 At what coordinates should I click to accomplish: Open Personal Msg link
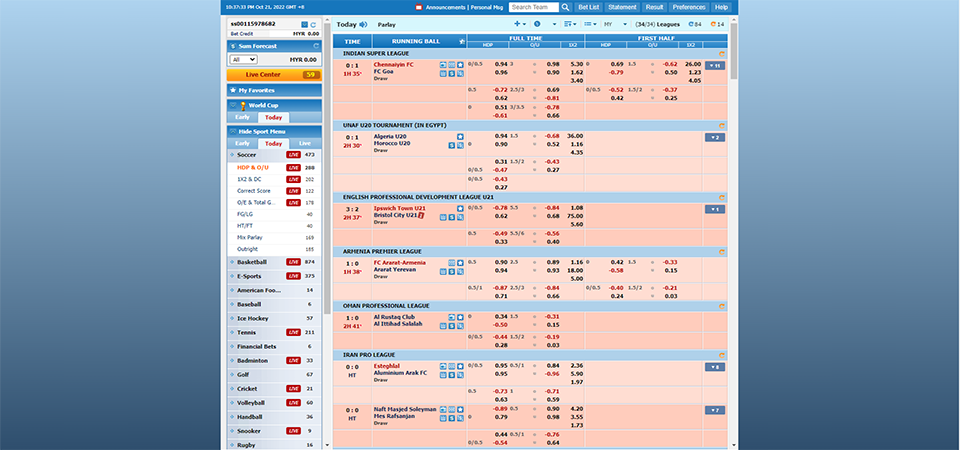[x=488, y=7]
